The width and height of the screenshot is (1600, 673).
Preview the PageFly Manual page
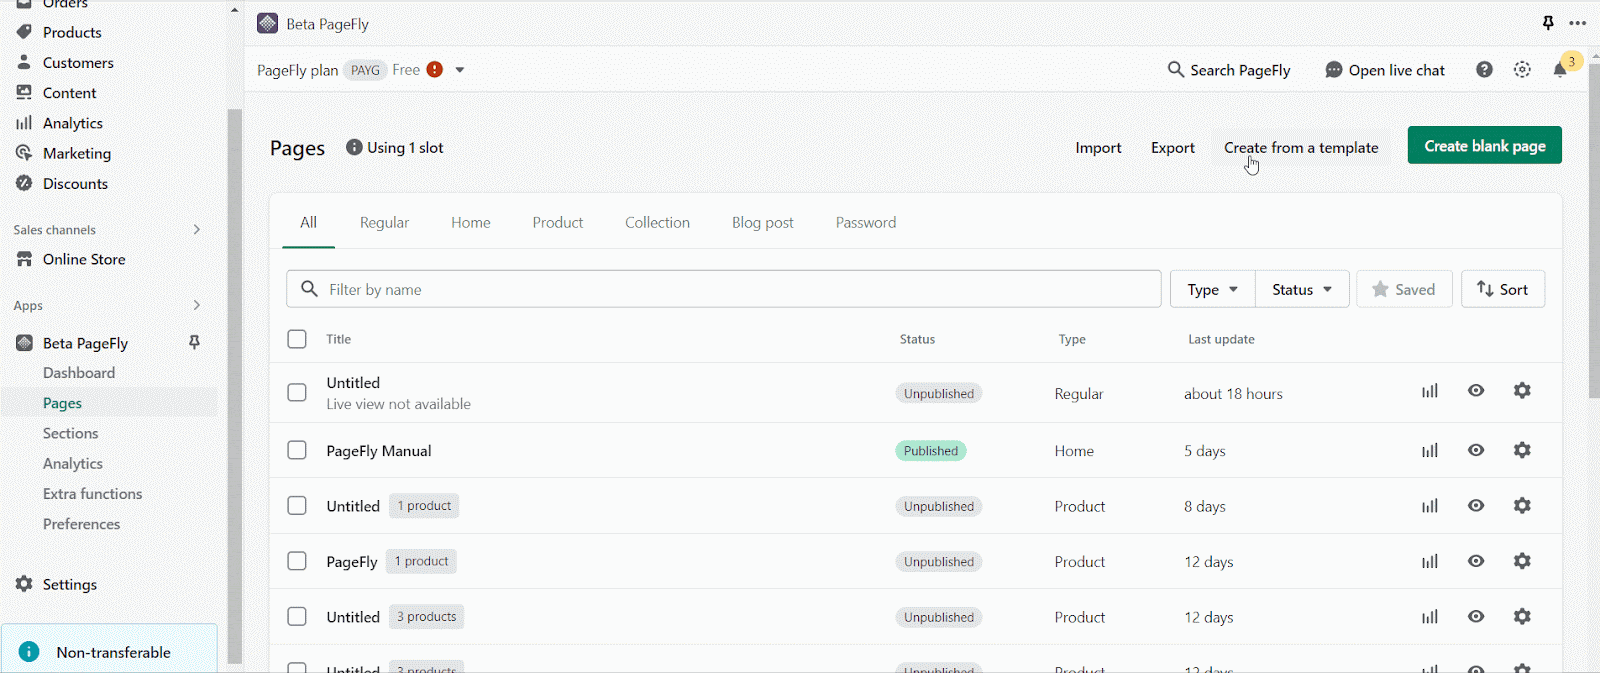click(1476, 450)
